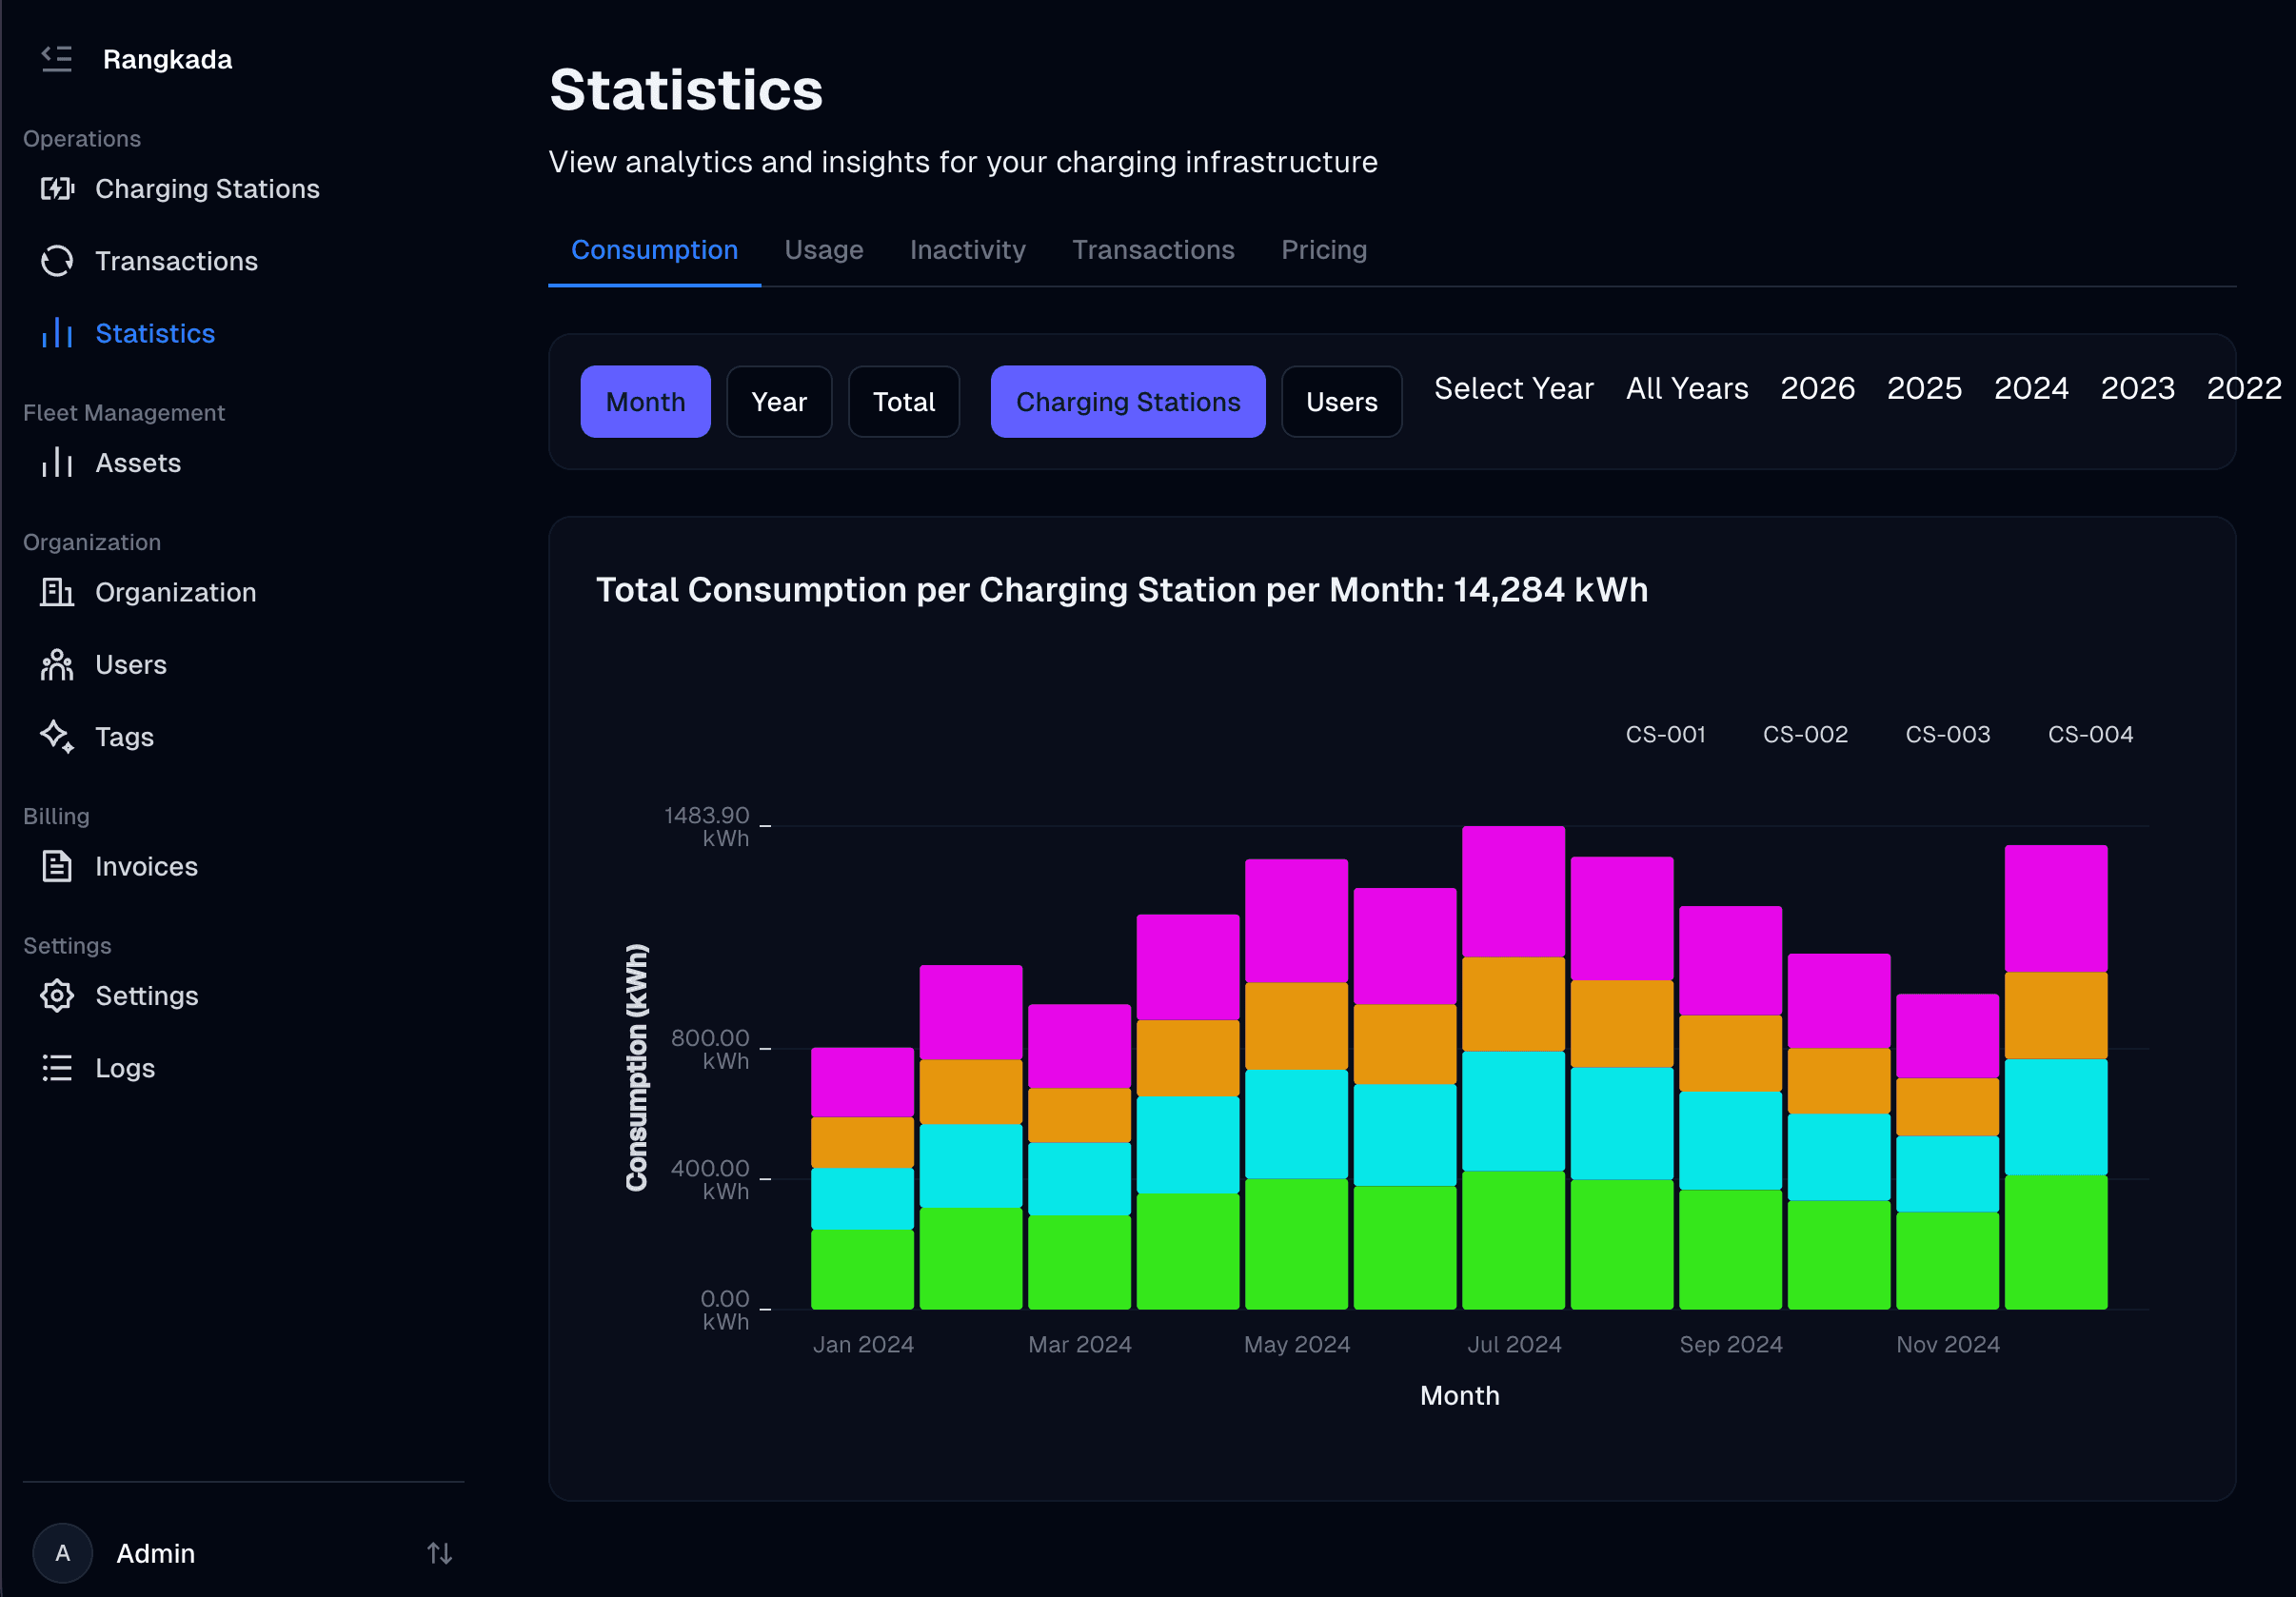Open Invoices via the document icon
Image resolution: width=2296 pixels, height=1597 pixels.
57,866
